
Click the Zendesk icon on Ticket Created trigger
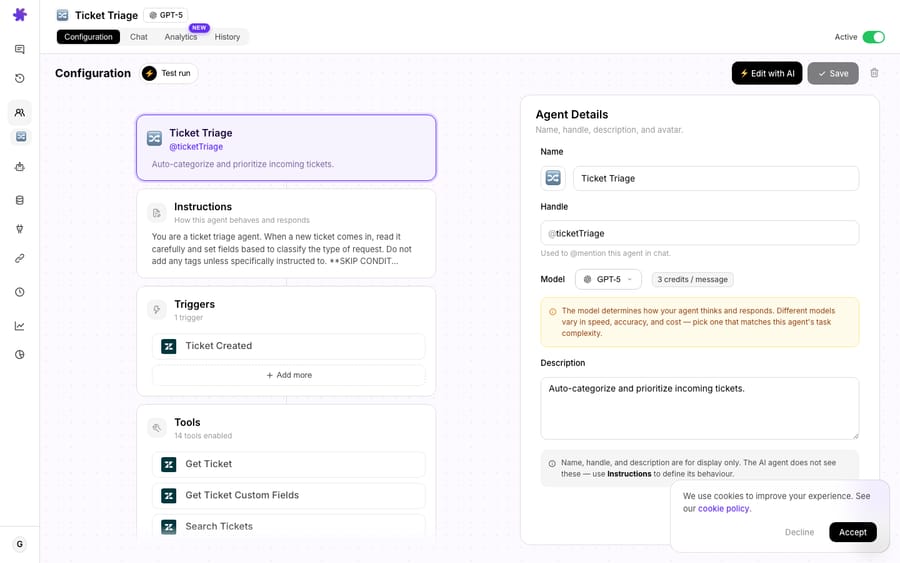[169, 346]
